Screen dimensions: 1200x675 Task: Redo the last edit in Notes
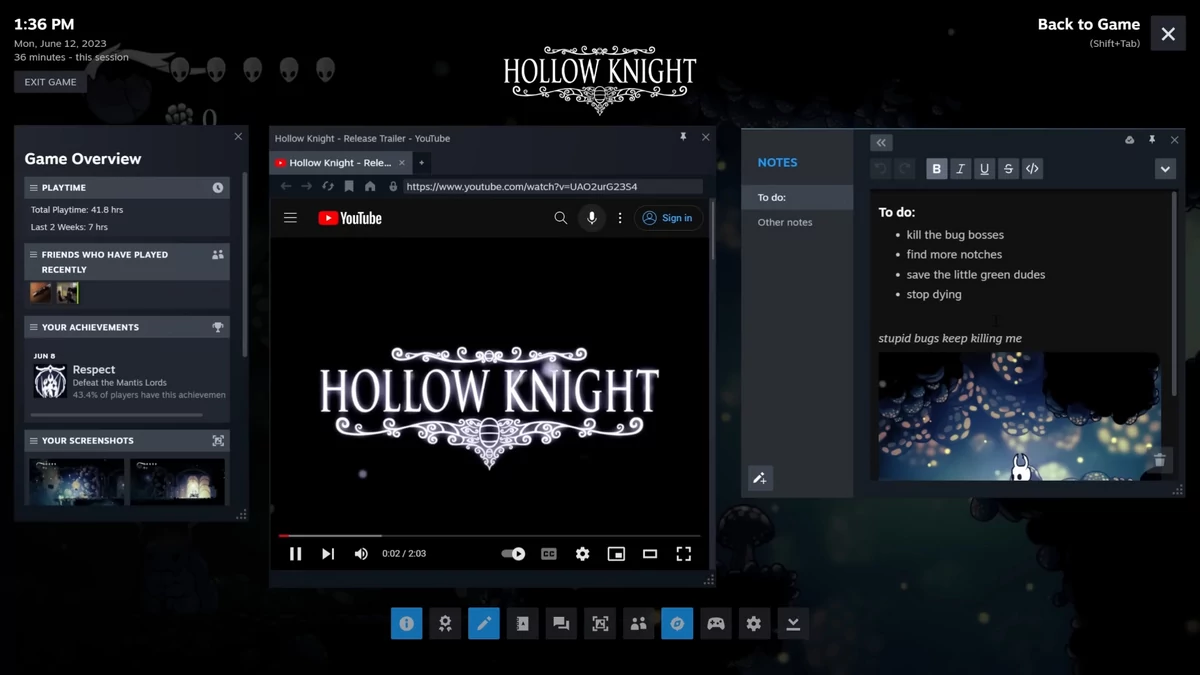pyautogui.click(x=904, y=169)
